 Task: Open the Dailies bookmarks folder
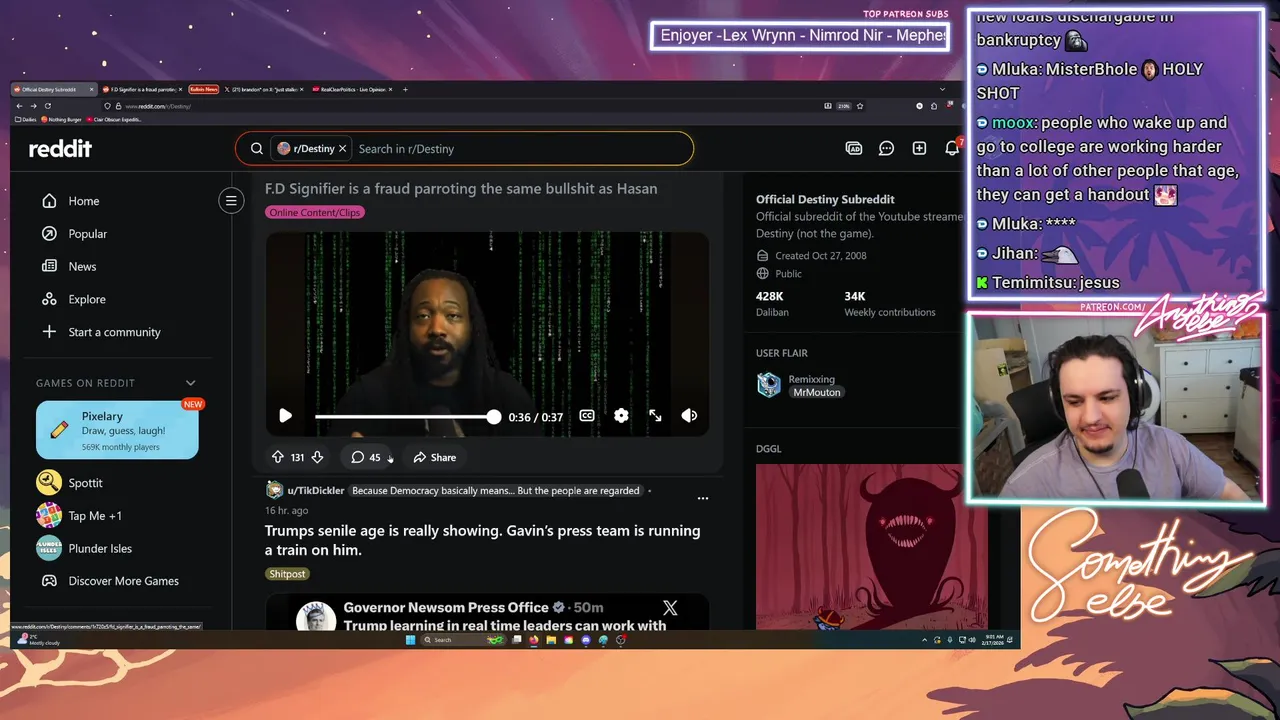point(26,119)
